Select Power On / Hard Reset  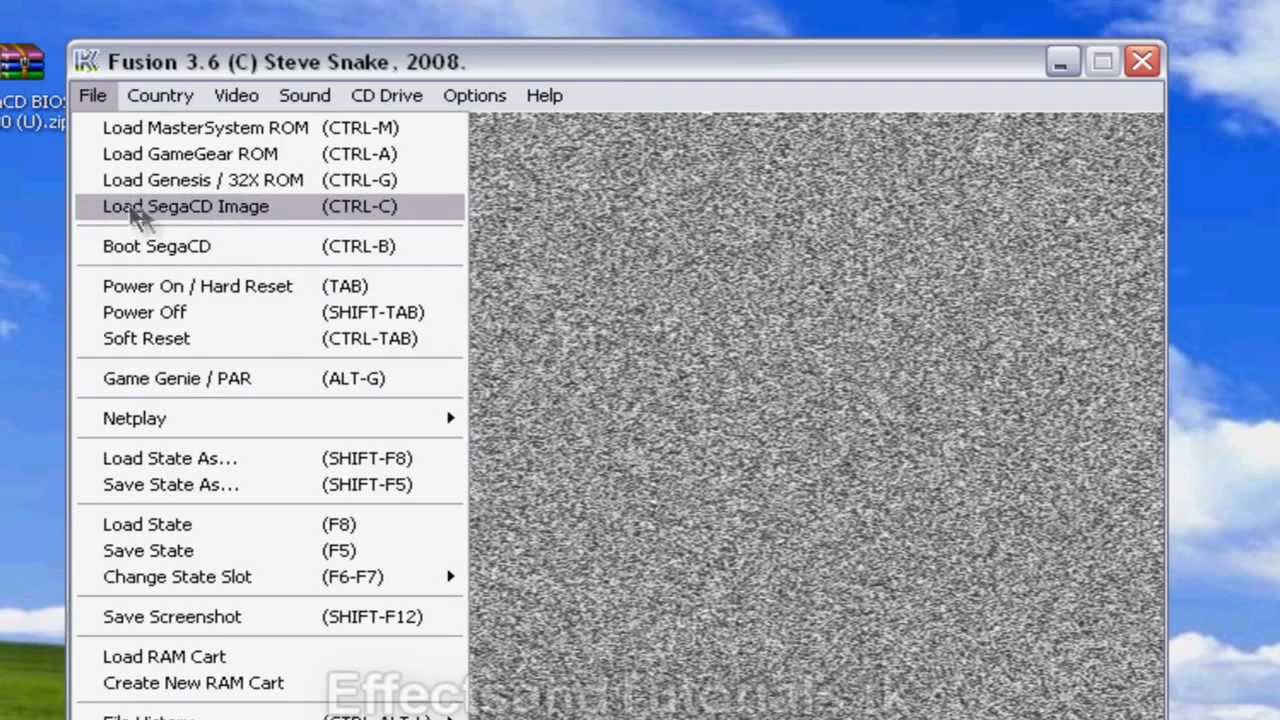click(270, 286)
